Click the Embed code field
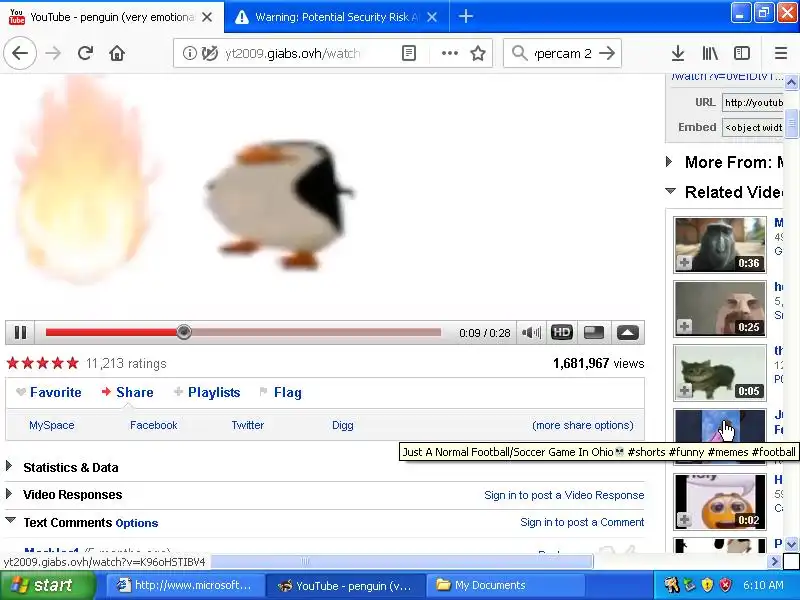The image size is (800, 600). [753, 127]
